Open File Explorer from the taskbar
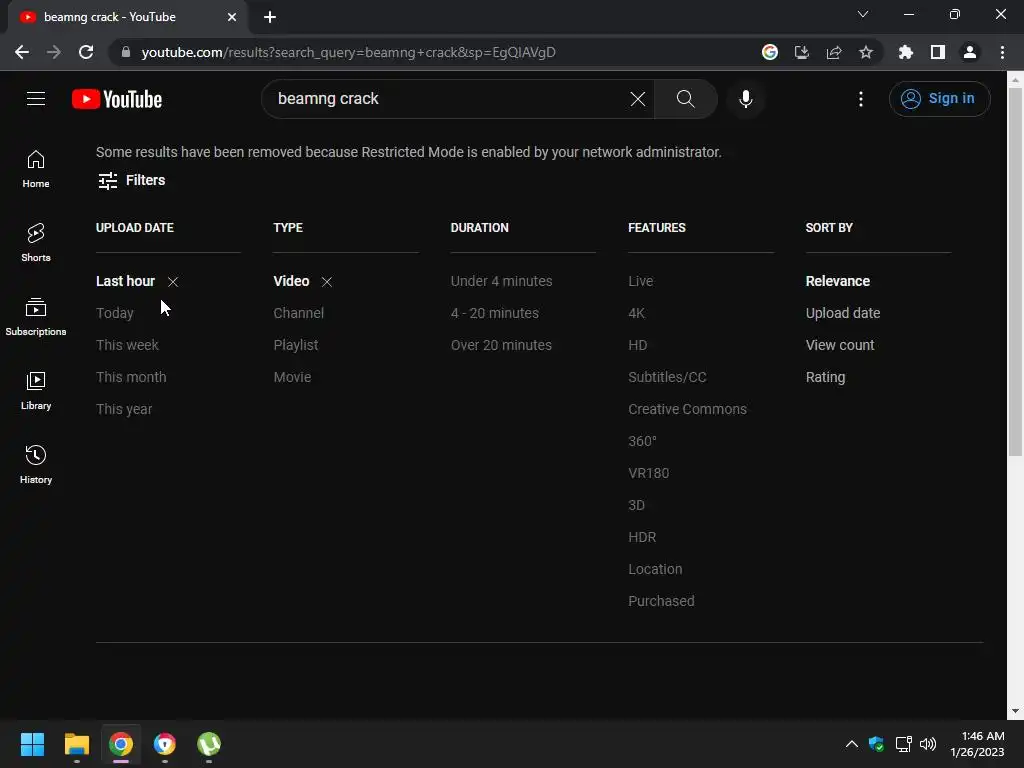The height and width of the screenshot is (768, 1024). click(76, 744)
